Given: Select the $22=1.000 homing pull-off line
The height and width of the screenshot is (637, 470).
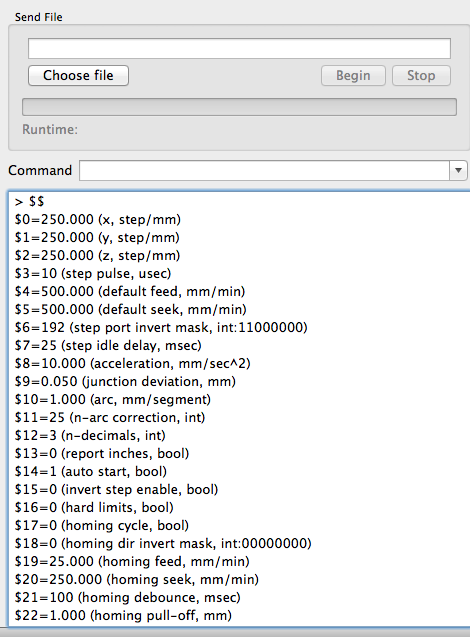Looking at the screenshot, I should (x=123, y=615).
